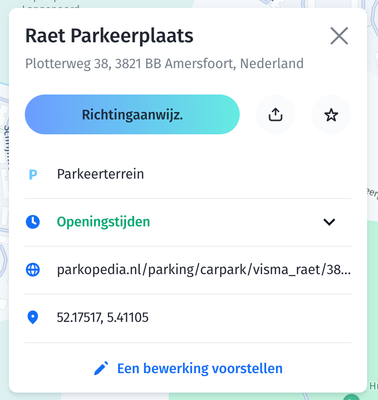Click the Richtingaanwijz. directions button

click(132, 114)
